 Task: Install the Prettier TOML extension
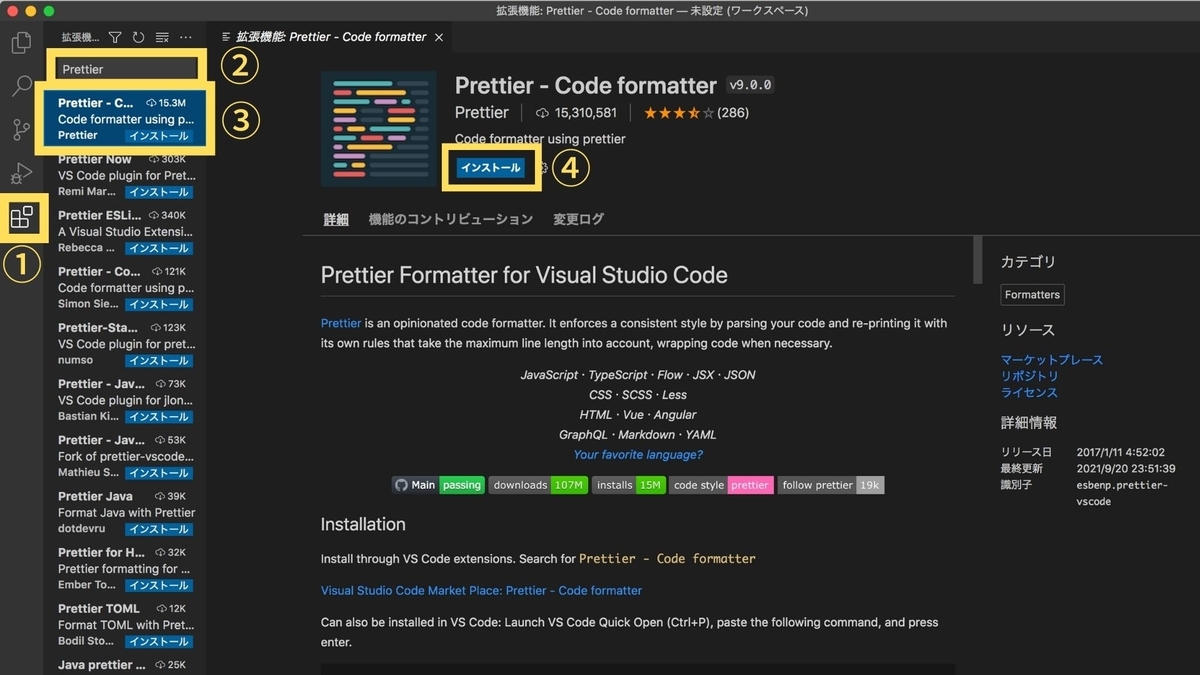(158, 641)
